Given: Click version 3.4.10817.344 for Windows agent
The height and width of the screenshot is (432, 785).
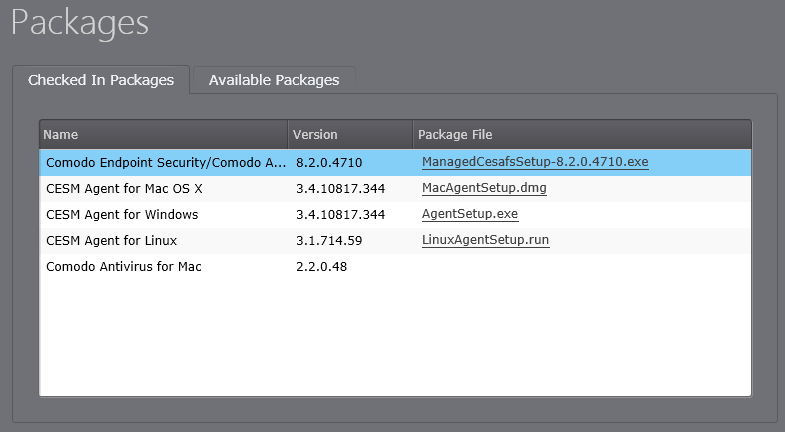Looking at the screenshot, I should (x=340, y=215).
